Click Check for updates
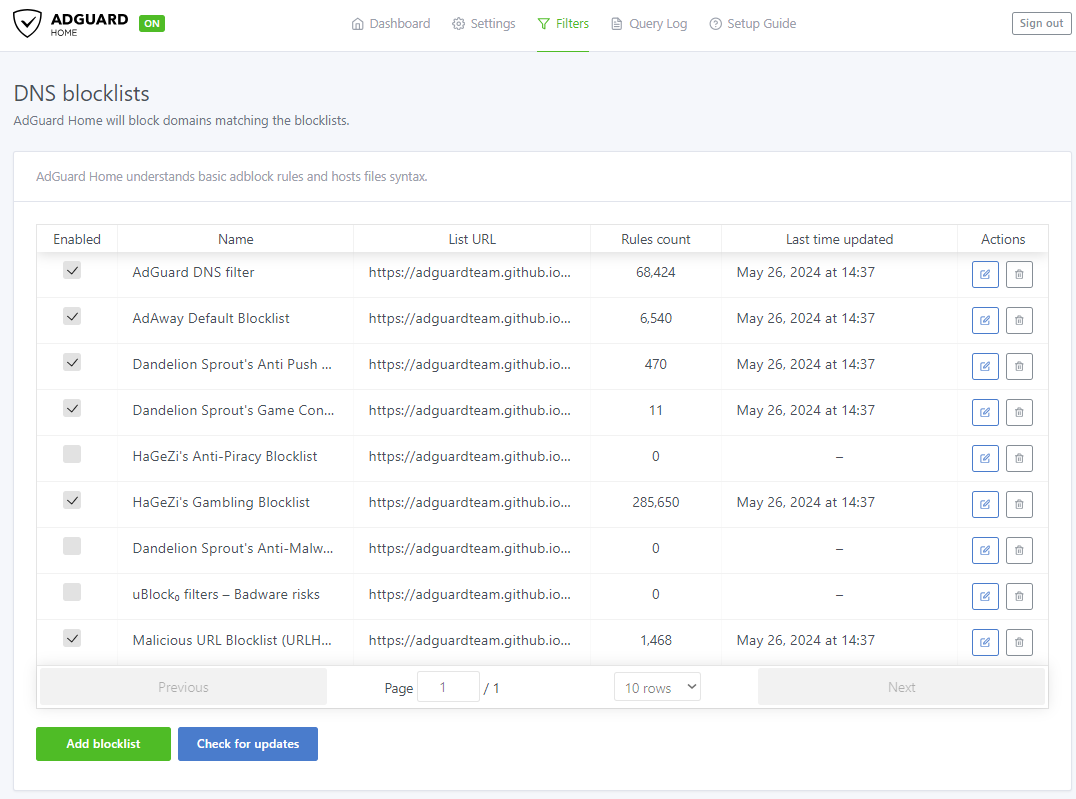 pos(248,744)
